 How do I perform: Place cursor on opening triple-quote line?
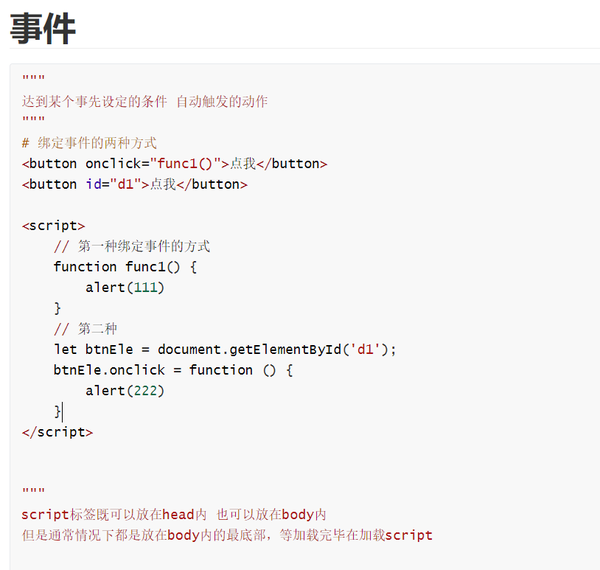[x=33, y=78]
